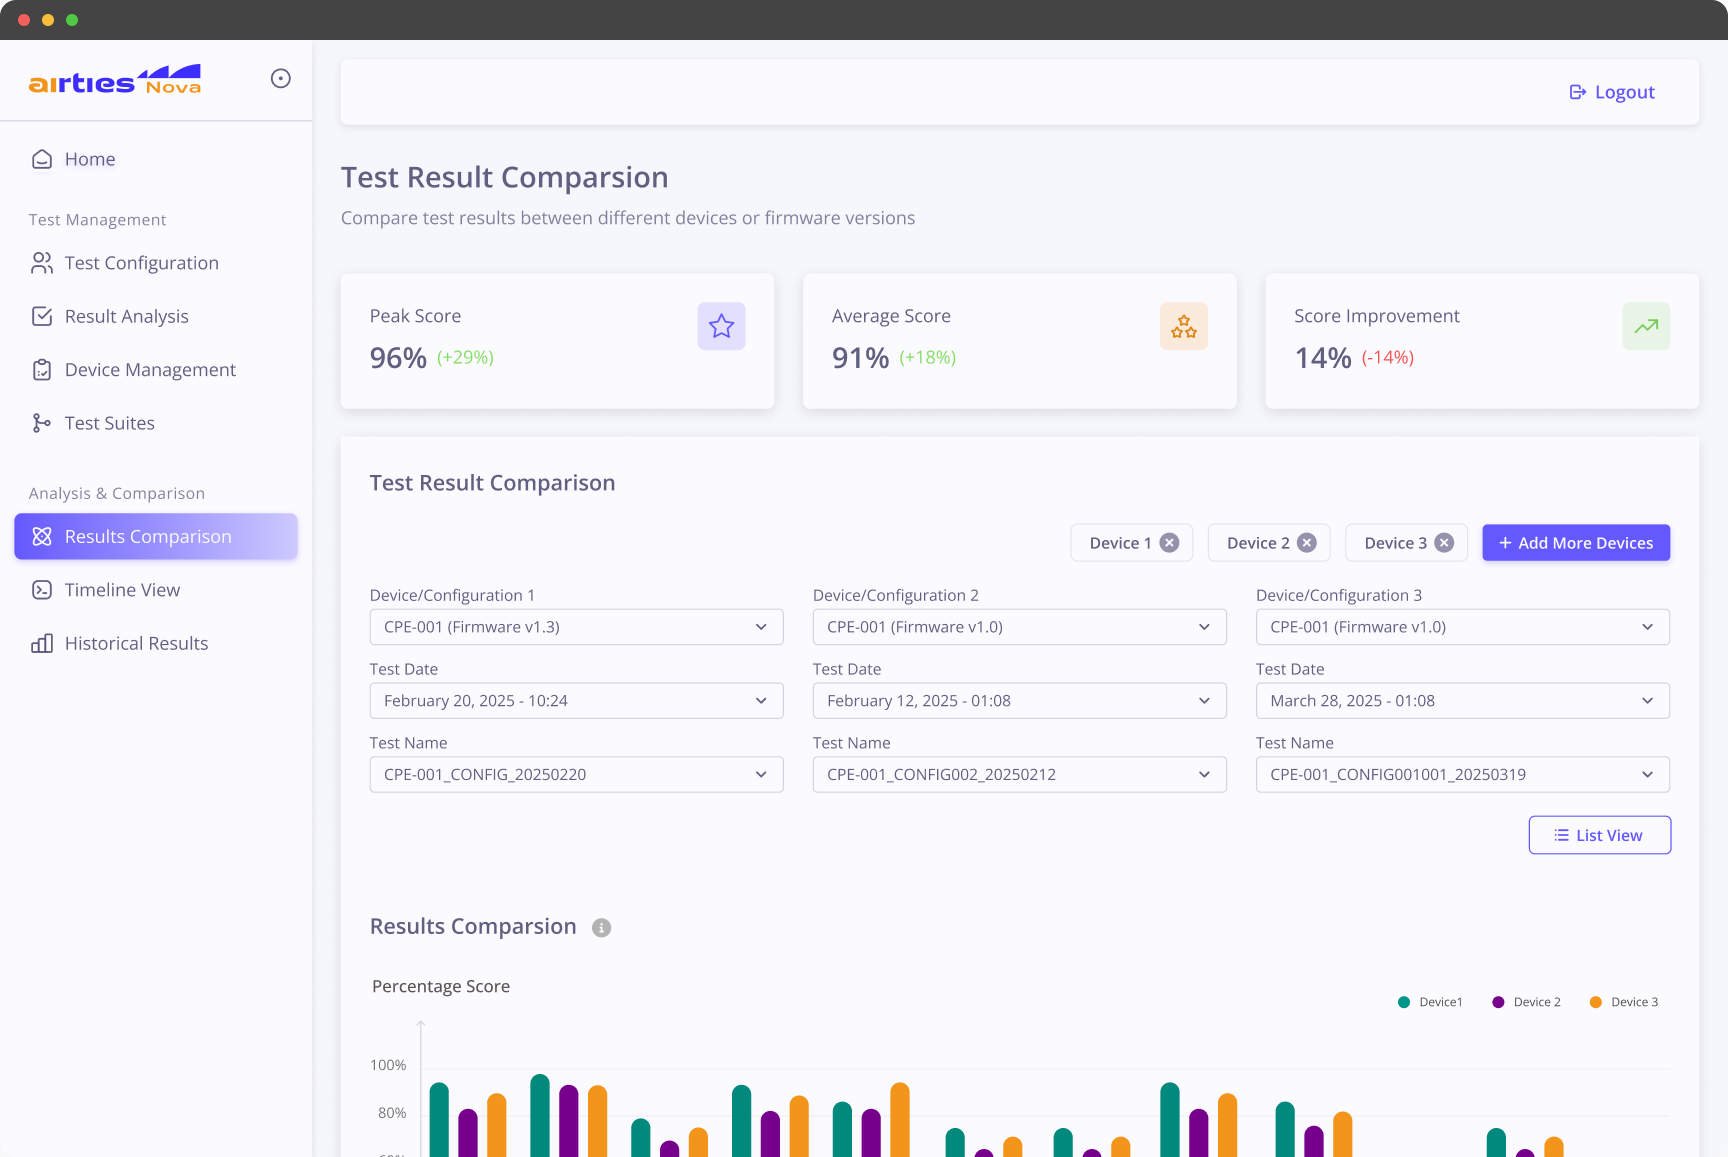The height and width of the screenshot is (1157, 1728).
Task: Click the Home icon in sidebar
Action: coord(42,159)
